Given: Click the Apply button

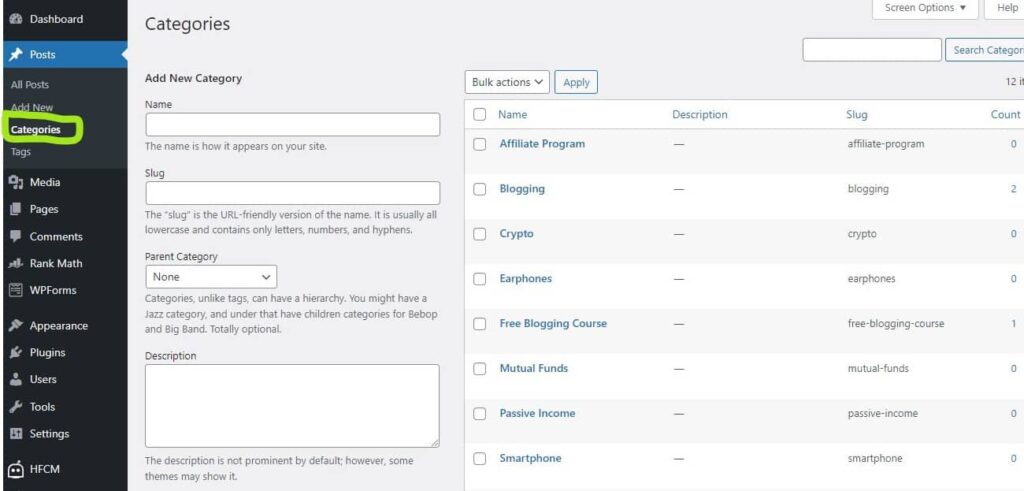Looking at the screenshot, I should (x=576, y=82).
